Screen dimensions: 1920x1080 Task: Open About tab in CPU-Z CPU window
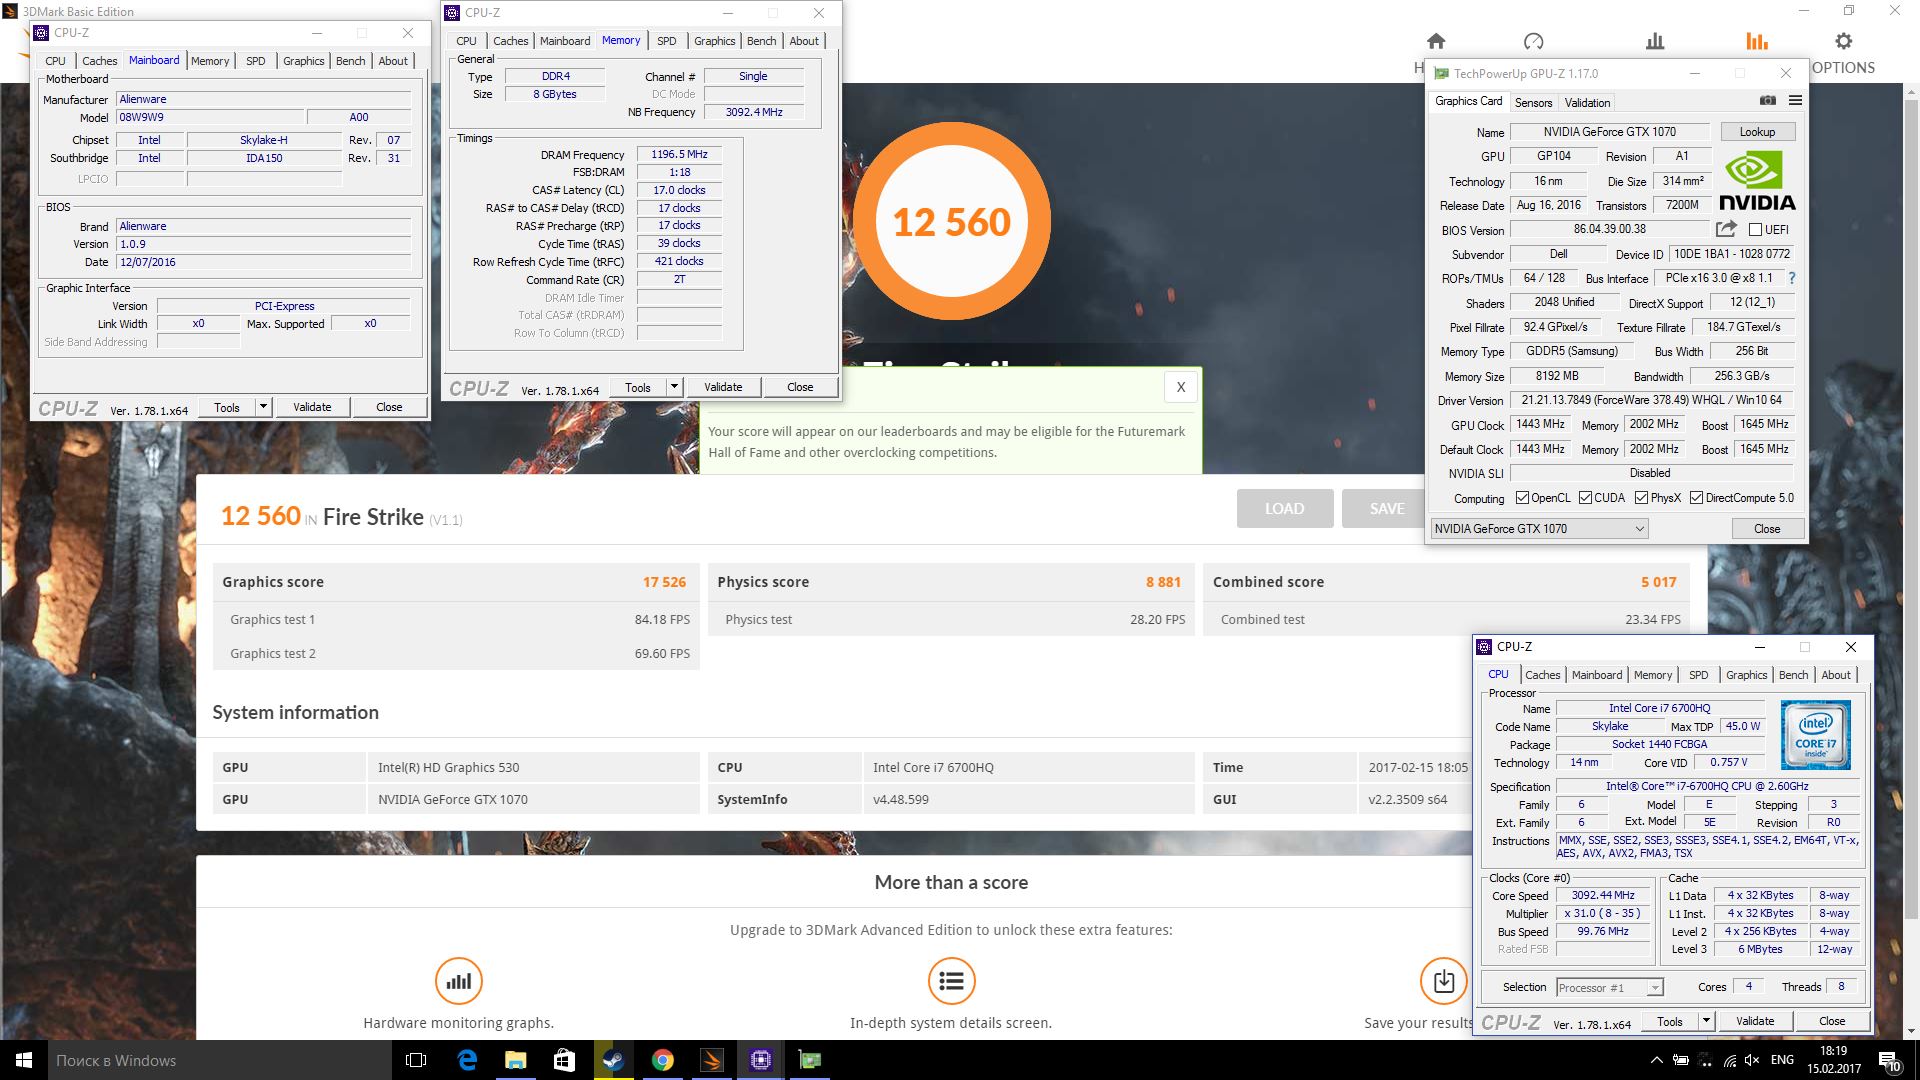pos(1836,675)
